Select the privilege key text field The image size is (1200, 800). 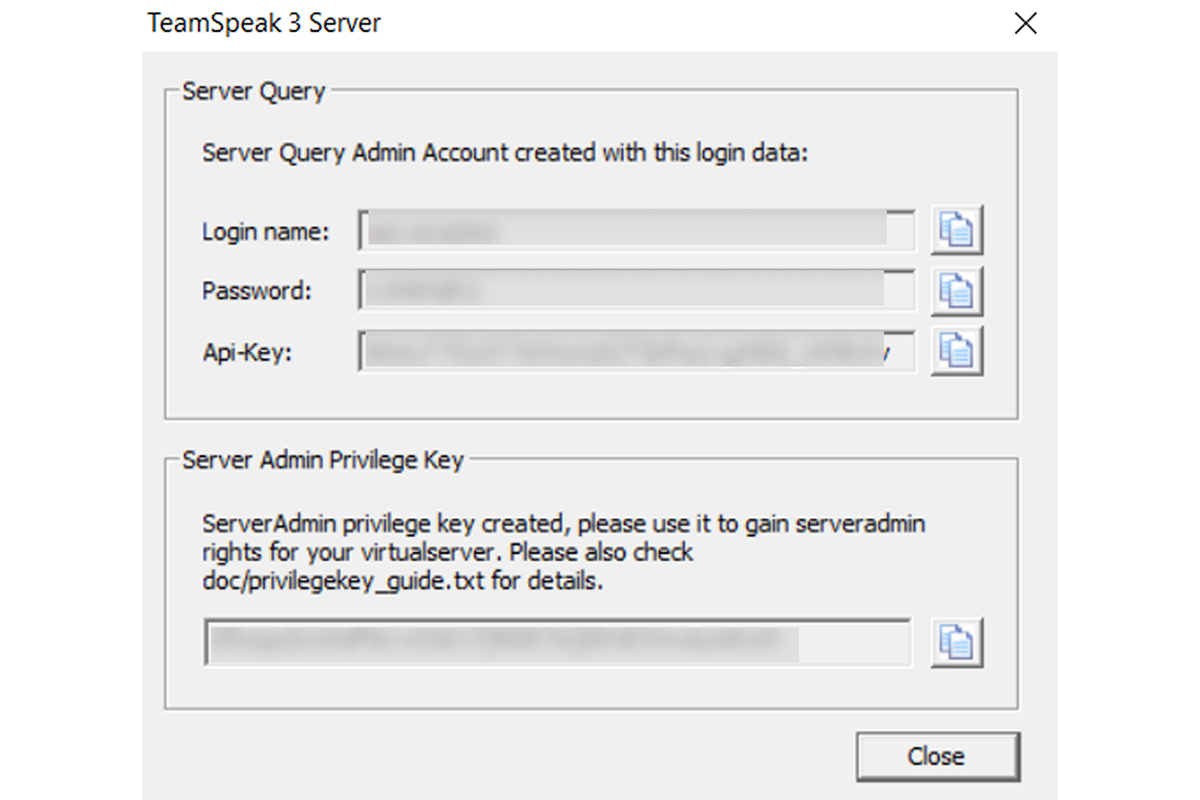[x=556, y=642]
